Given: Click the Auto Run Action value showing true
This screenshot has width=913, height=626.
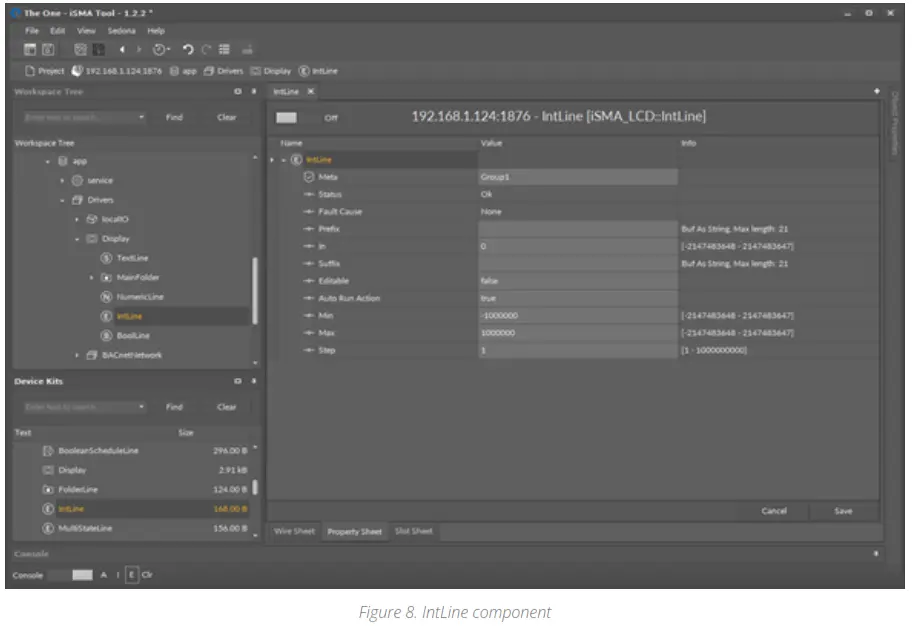Looking at the screenshot, I should [x=578, y=298].
